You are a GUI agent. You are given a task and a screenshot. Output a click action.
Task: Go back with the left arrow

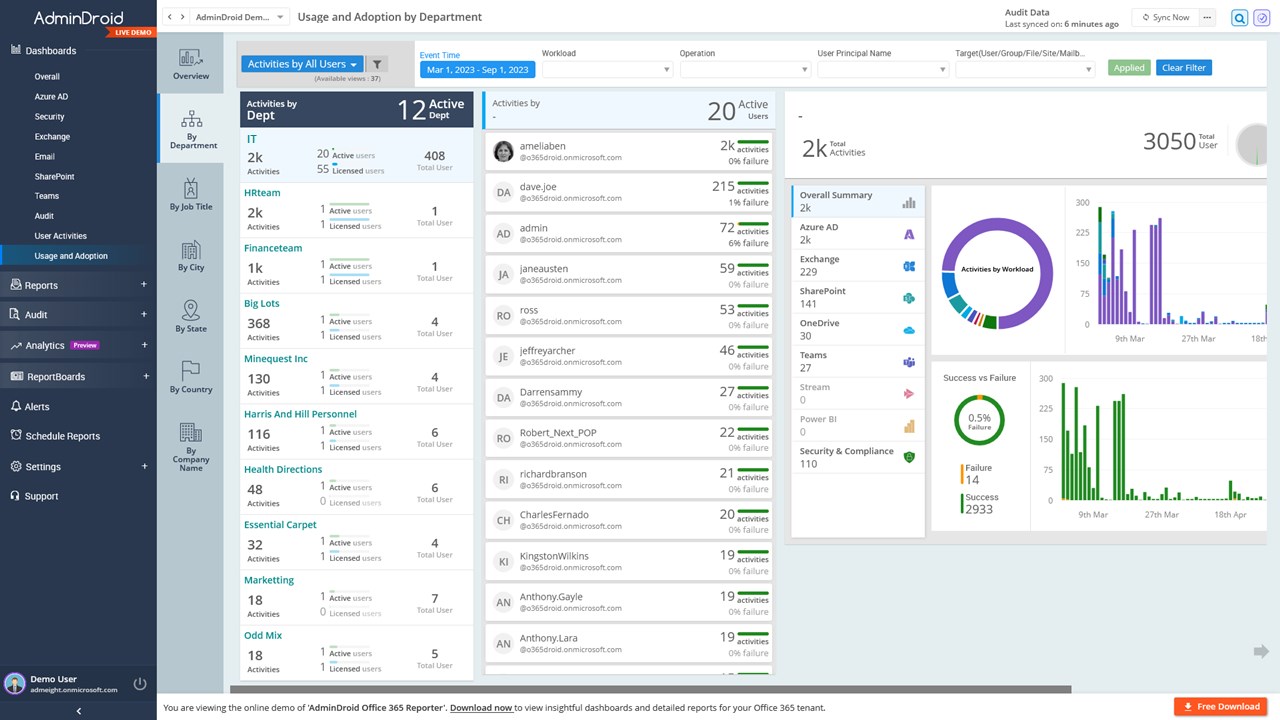(170, 17)
